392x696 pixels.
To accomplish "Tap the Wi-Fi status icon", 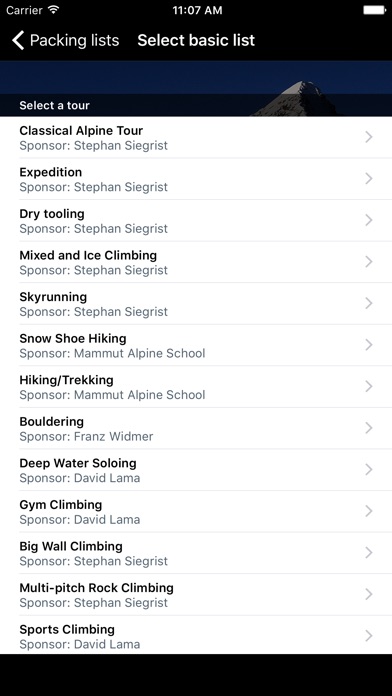I will click(54, 10).
